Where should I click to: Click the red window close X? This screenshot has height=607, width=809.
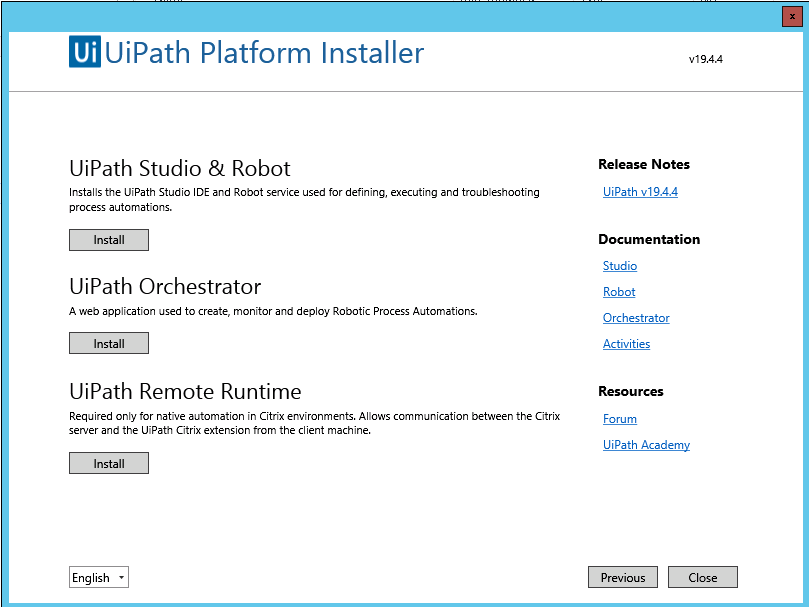click(x=792, y=16)
